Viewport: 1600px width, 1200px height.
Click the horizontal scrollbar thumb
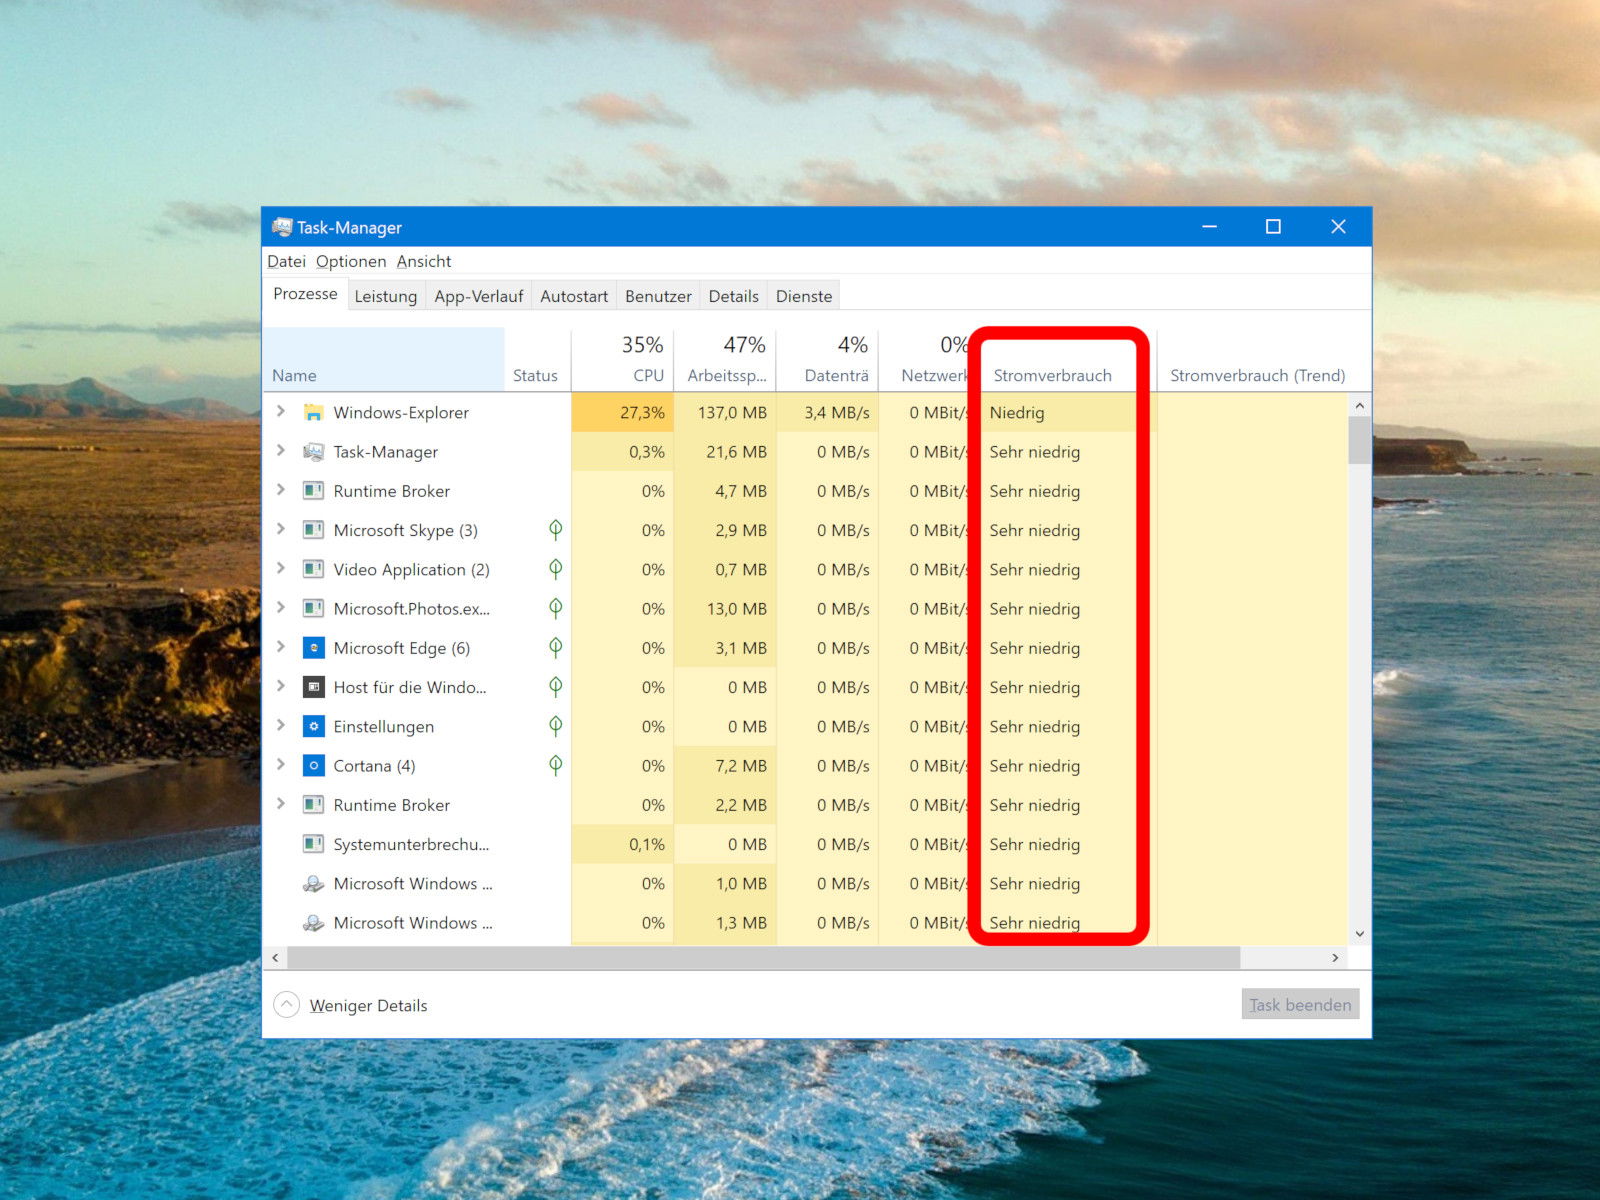(x=763, y=958)
